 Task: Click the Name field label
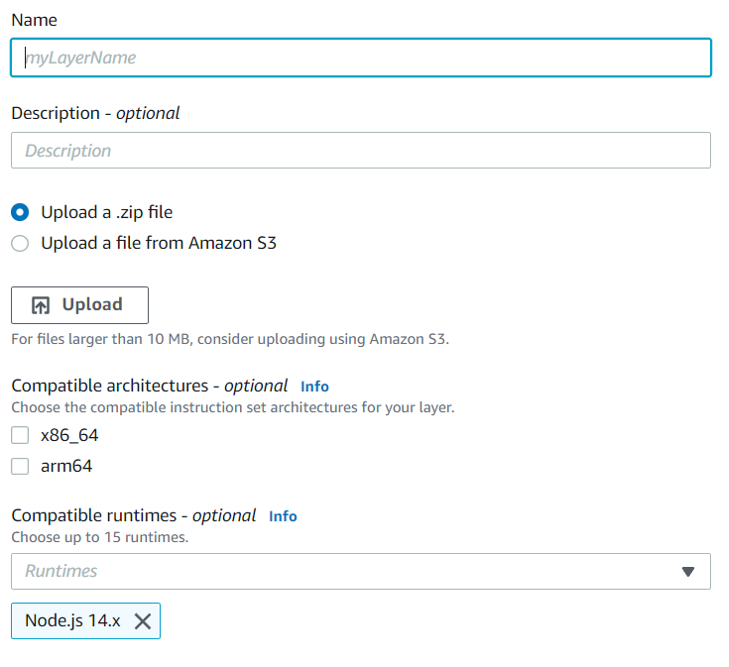point(34,20)
